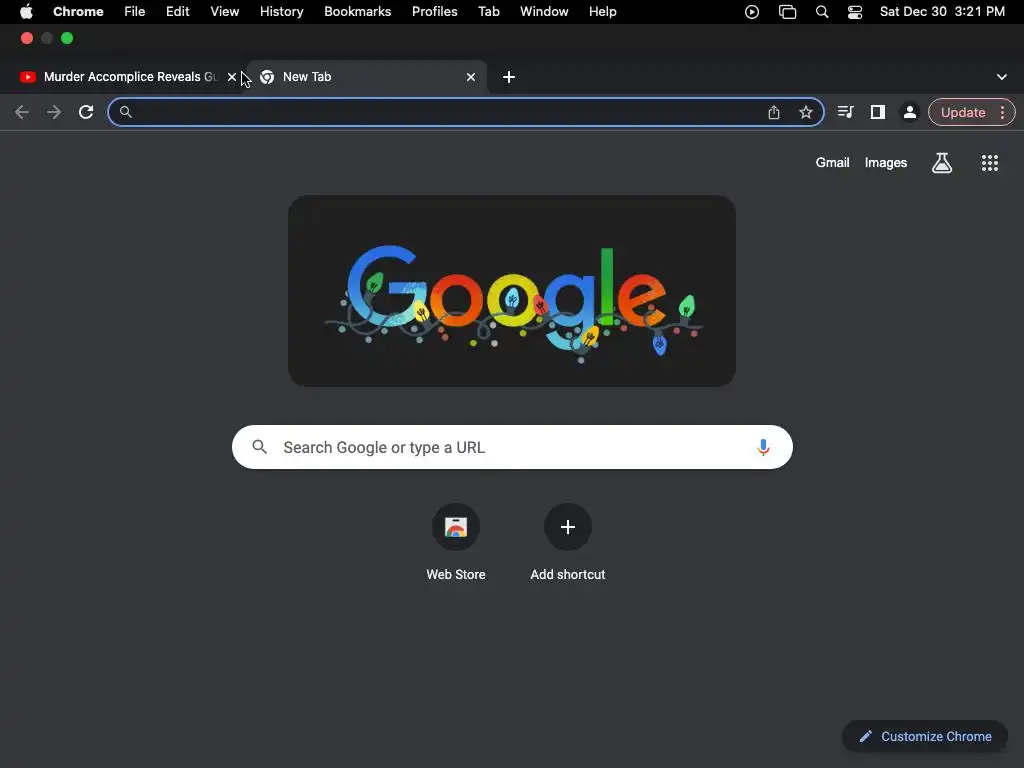Open the media controls icon in toolbar
Viewport: 1024px width, 768px height.
[x=846, y=112]
